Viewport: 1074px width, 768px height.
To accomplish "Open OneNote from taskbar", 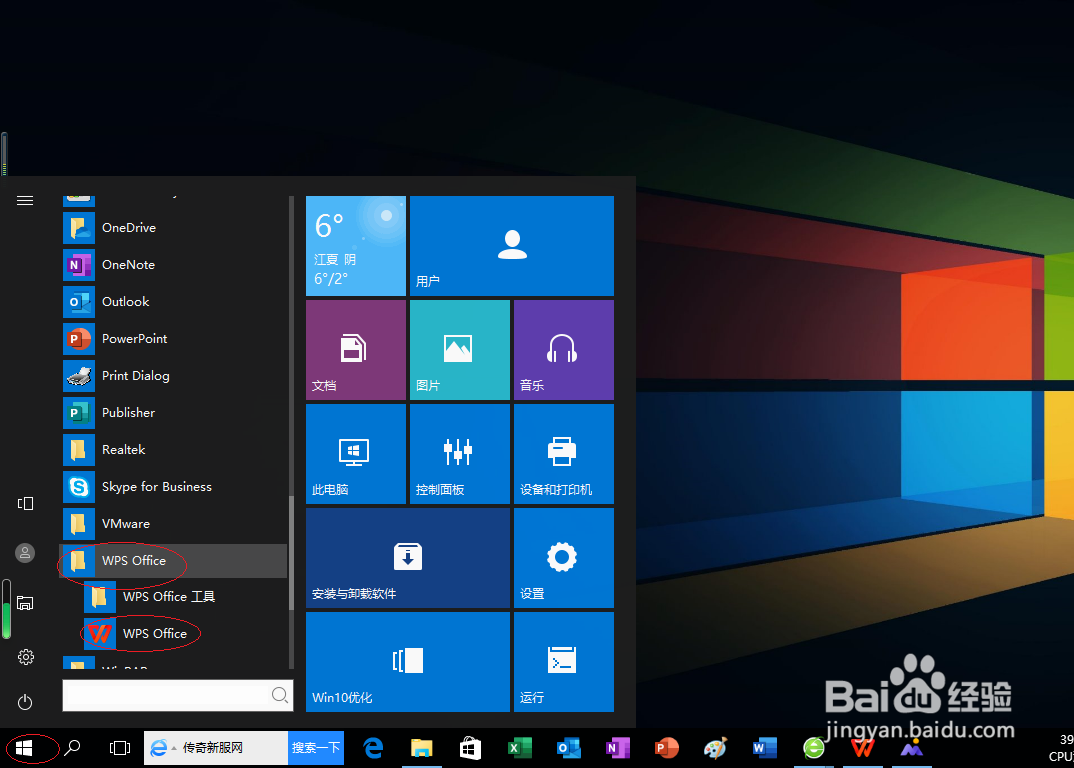I will tap(618, 748).
